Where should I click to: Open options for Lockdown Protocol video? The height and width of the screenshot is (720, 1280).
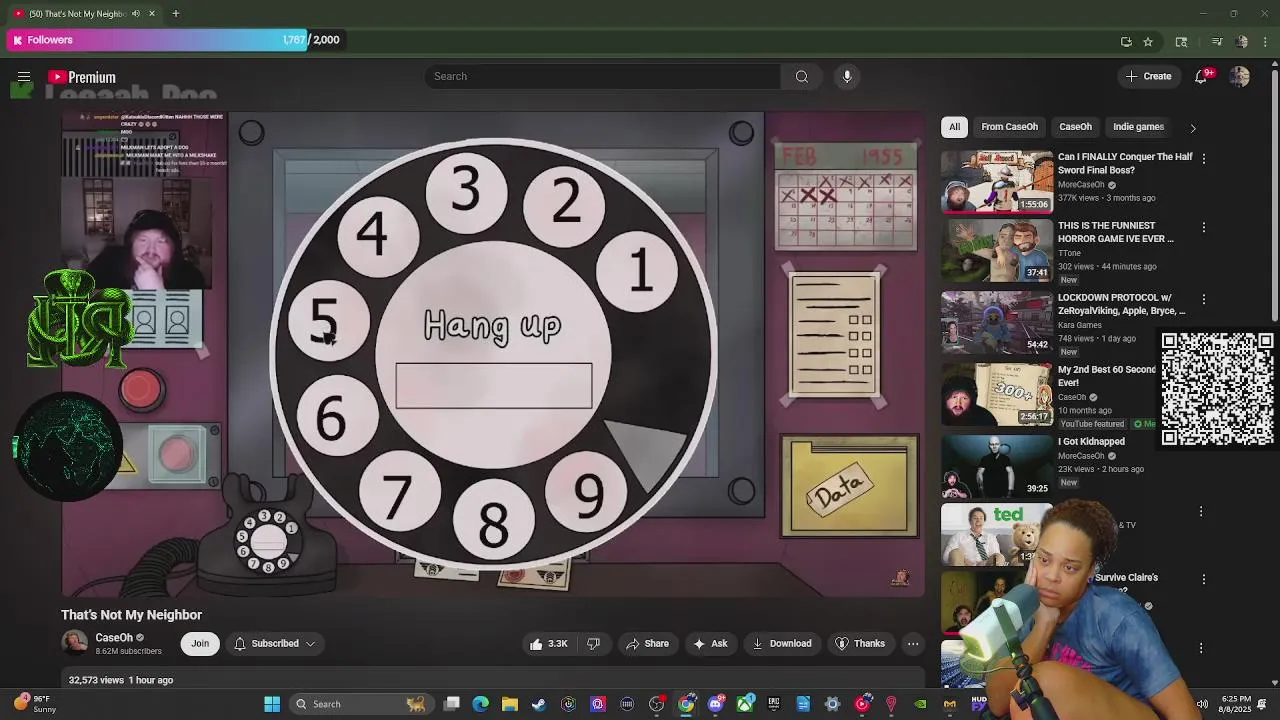click(1204, 300)
